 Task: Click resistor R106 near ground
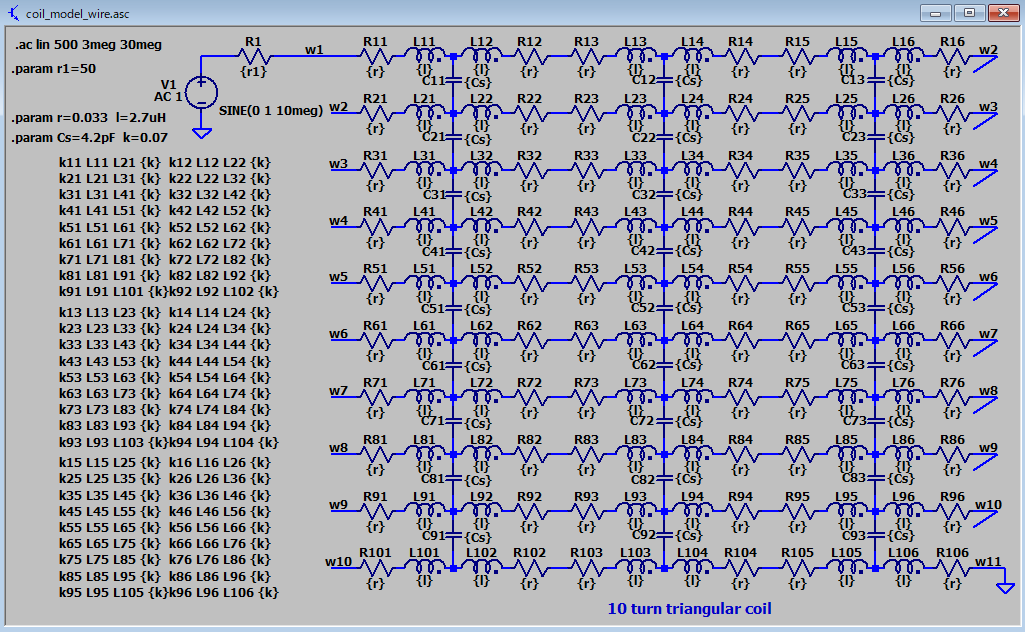click(x=953, y=568)
